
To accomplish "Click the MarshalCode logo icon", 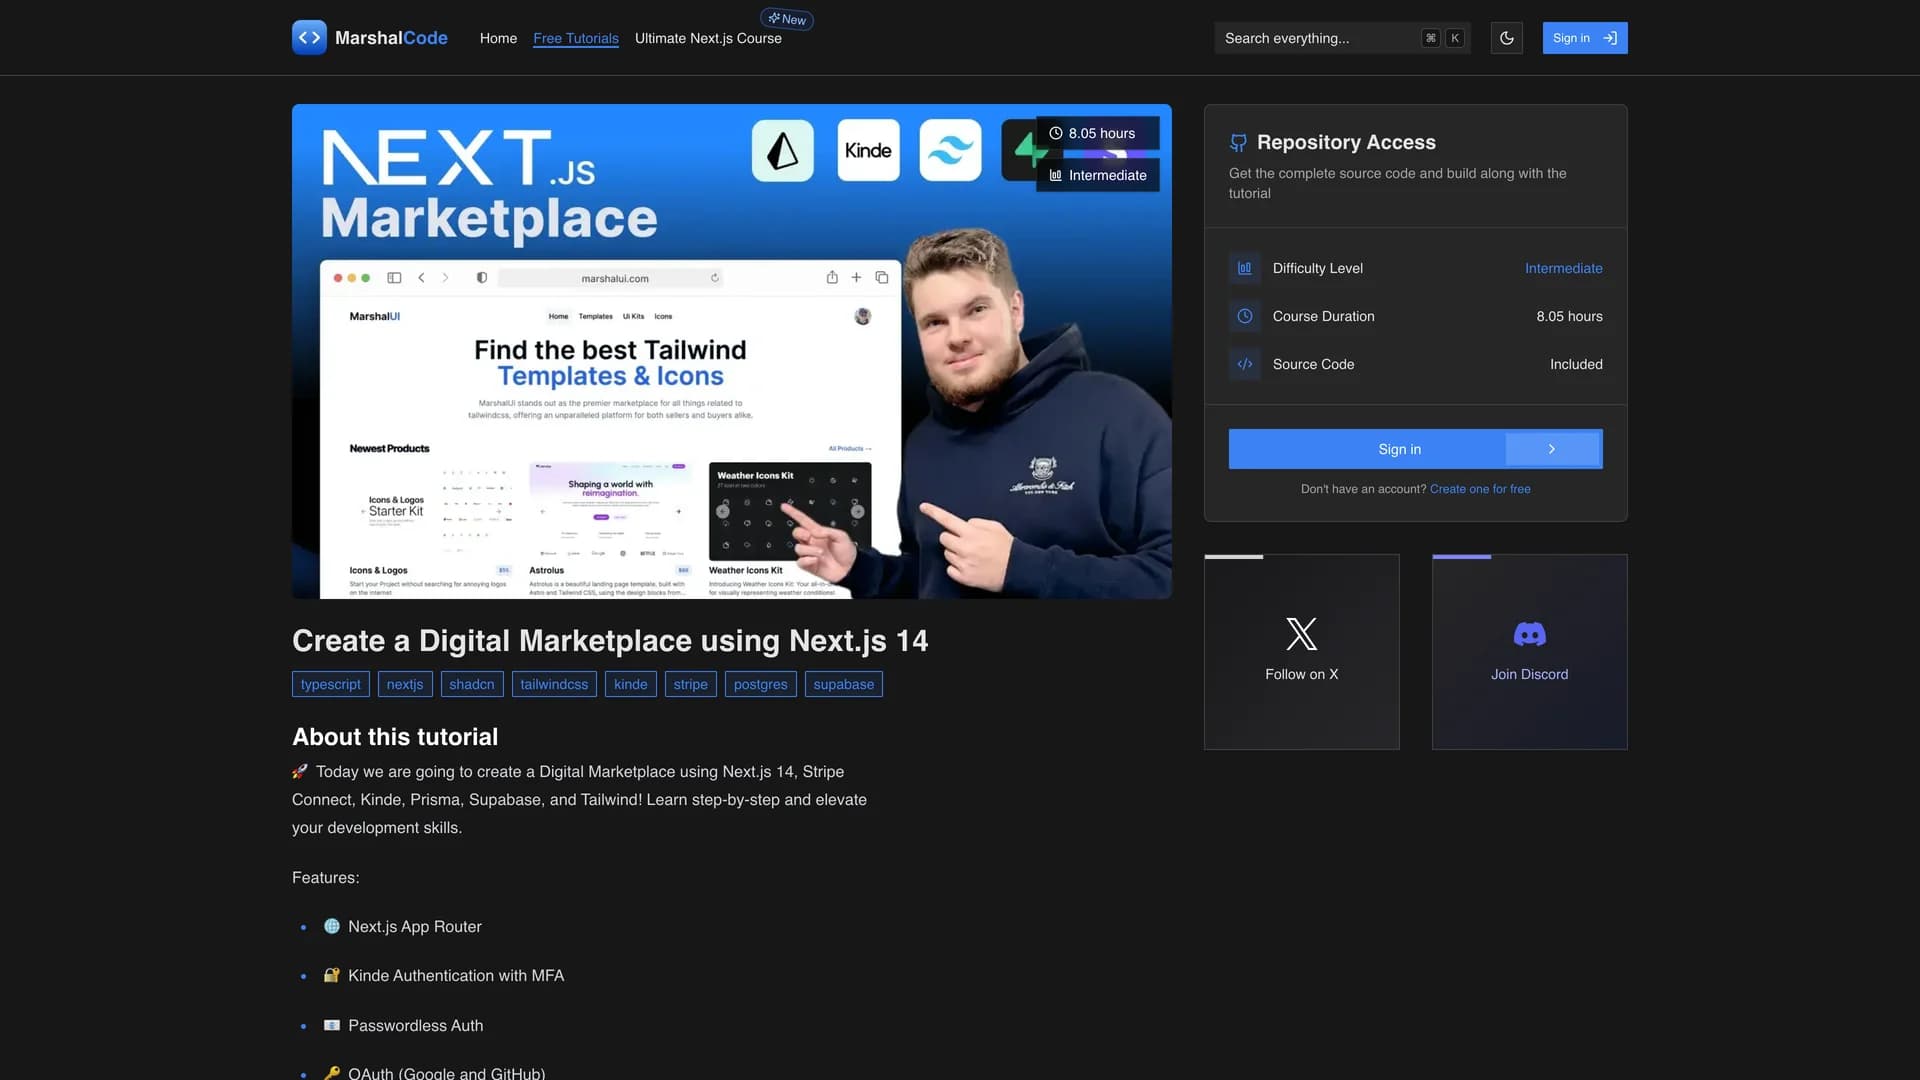I will [309, 38].
